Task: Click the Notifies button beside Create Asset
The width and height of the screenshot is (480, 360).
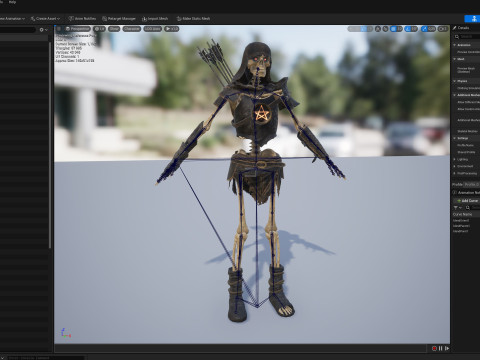Action: click(82, 19)
